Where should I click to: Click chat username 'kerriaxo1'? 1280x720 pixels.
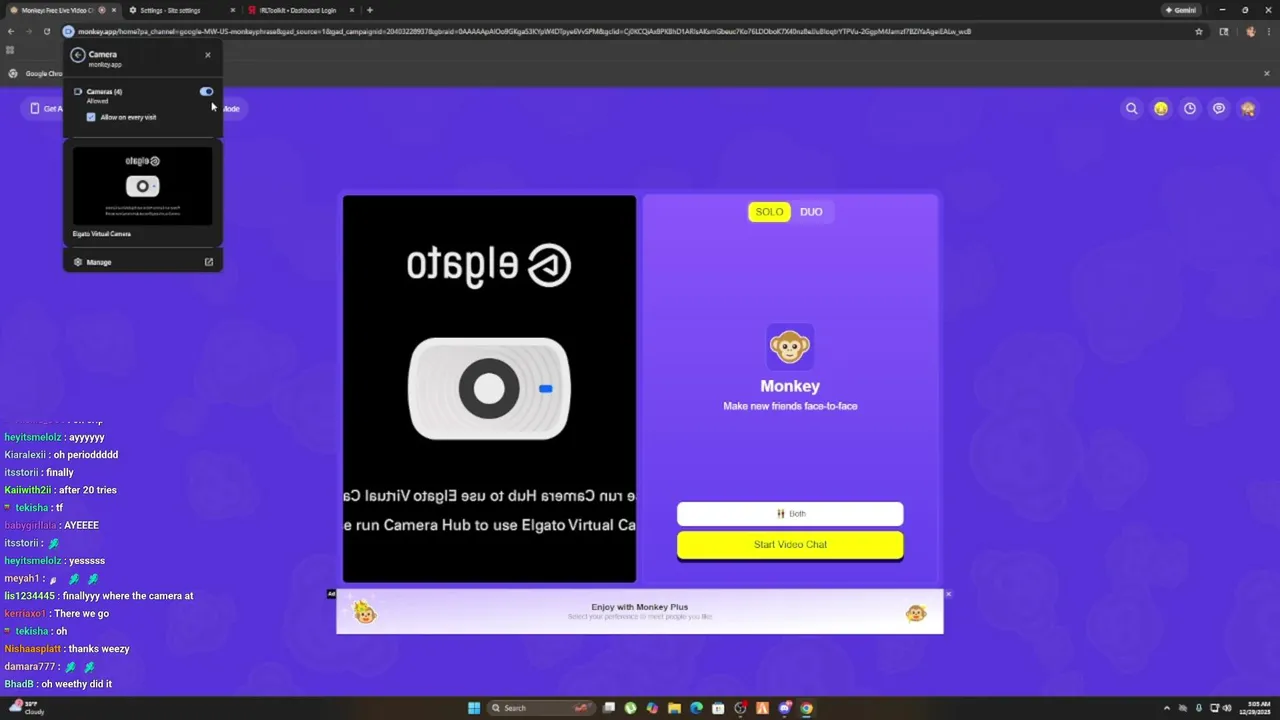click(x=25, y=614)
